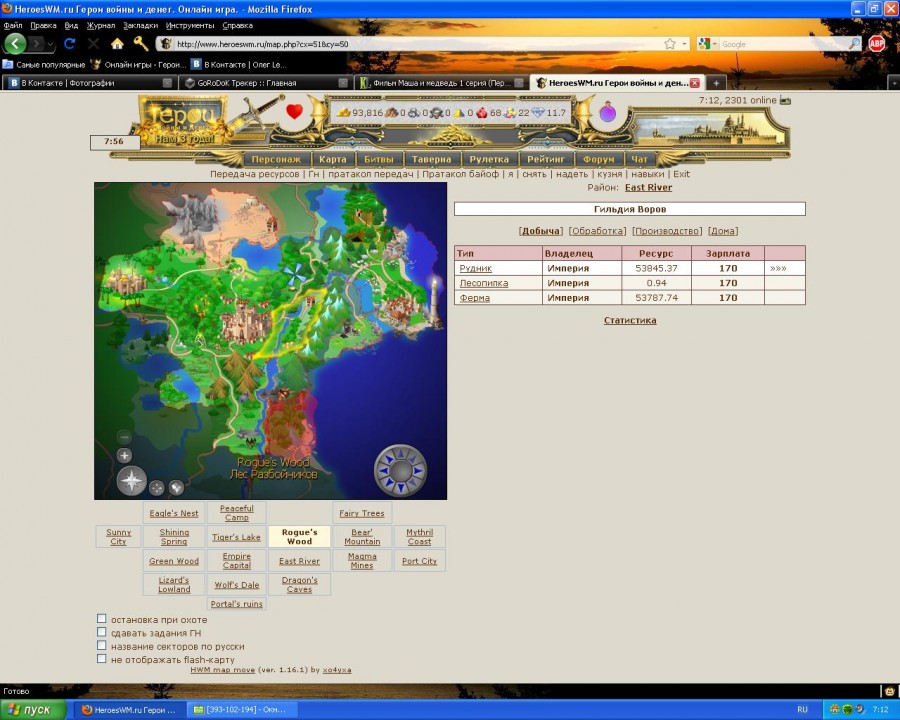Open the Персонаж game menu

click(x=276, y=160)
